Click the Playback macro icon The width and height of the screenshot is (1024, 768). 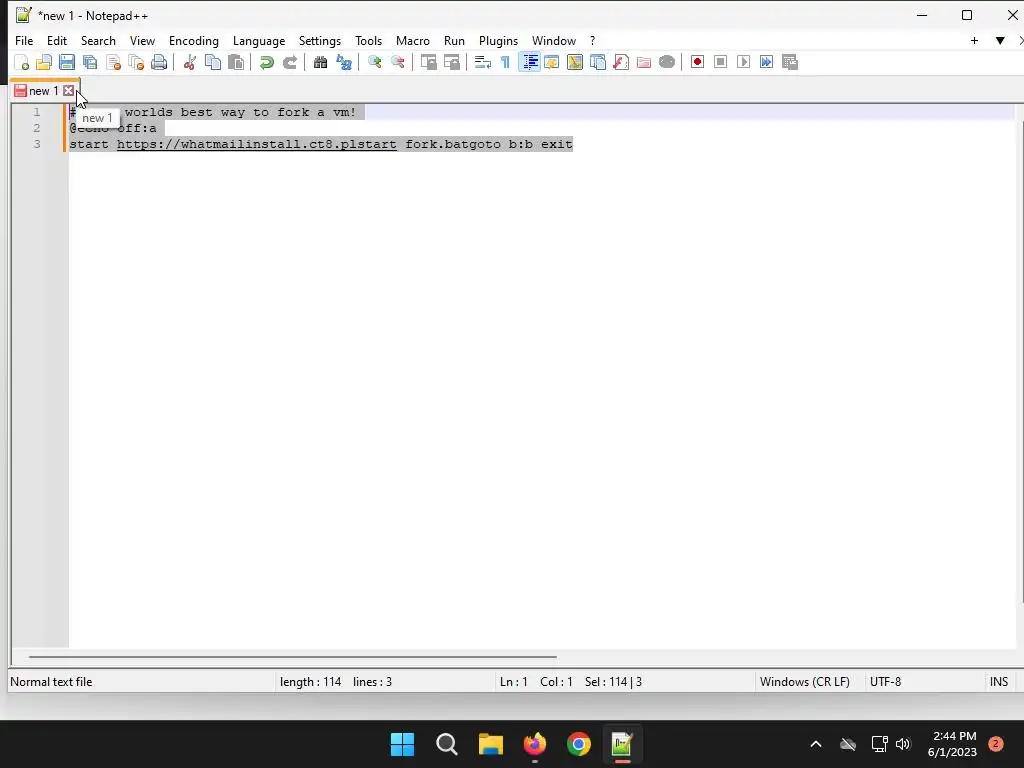[x=743, y=62]
